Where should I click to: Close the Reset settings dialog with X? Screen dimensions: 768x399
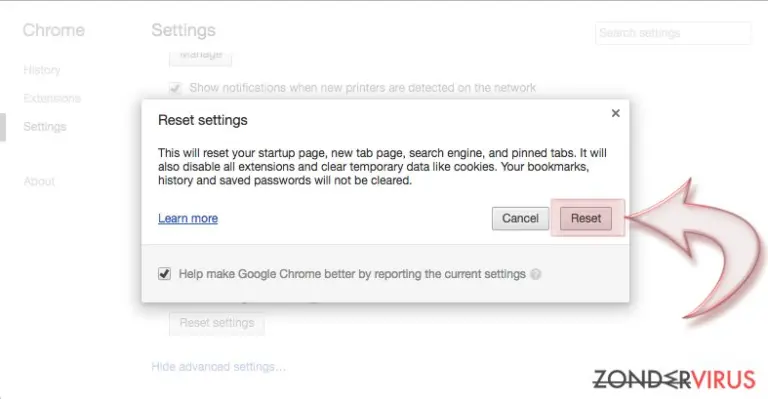coord(616,113)
